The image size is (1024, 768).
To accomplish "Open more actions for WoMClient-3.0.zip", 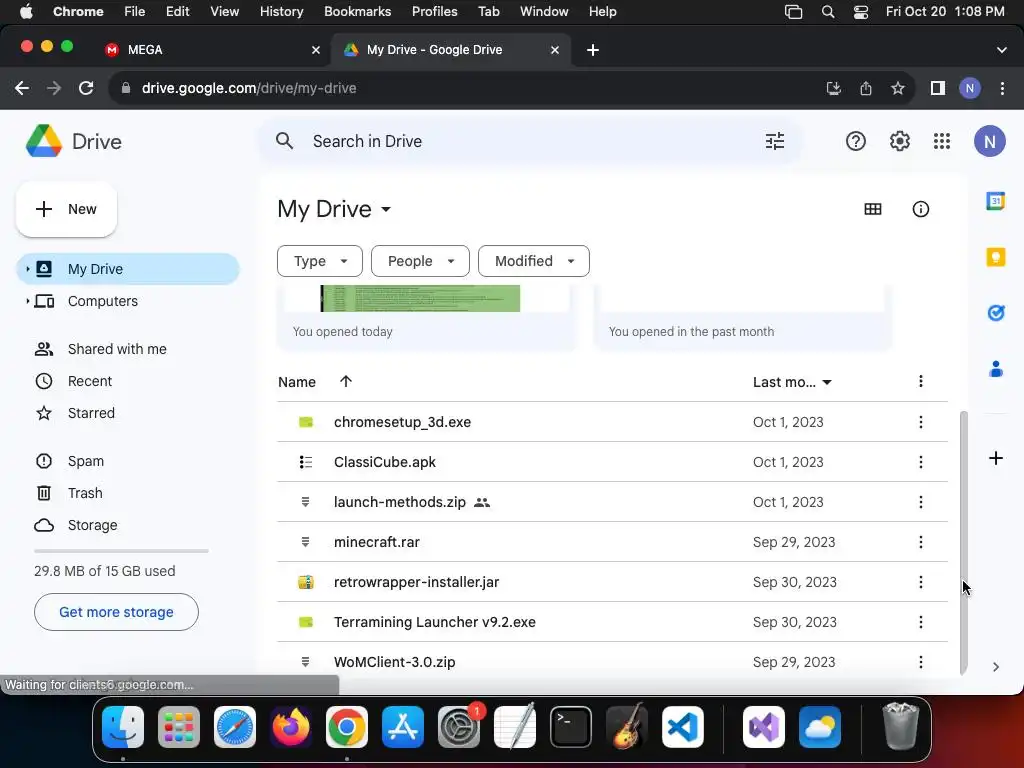I will [x=920, y=662].
